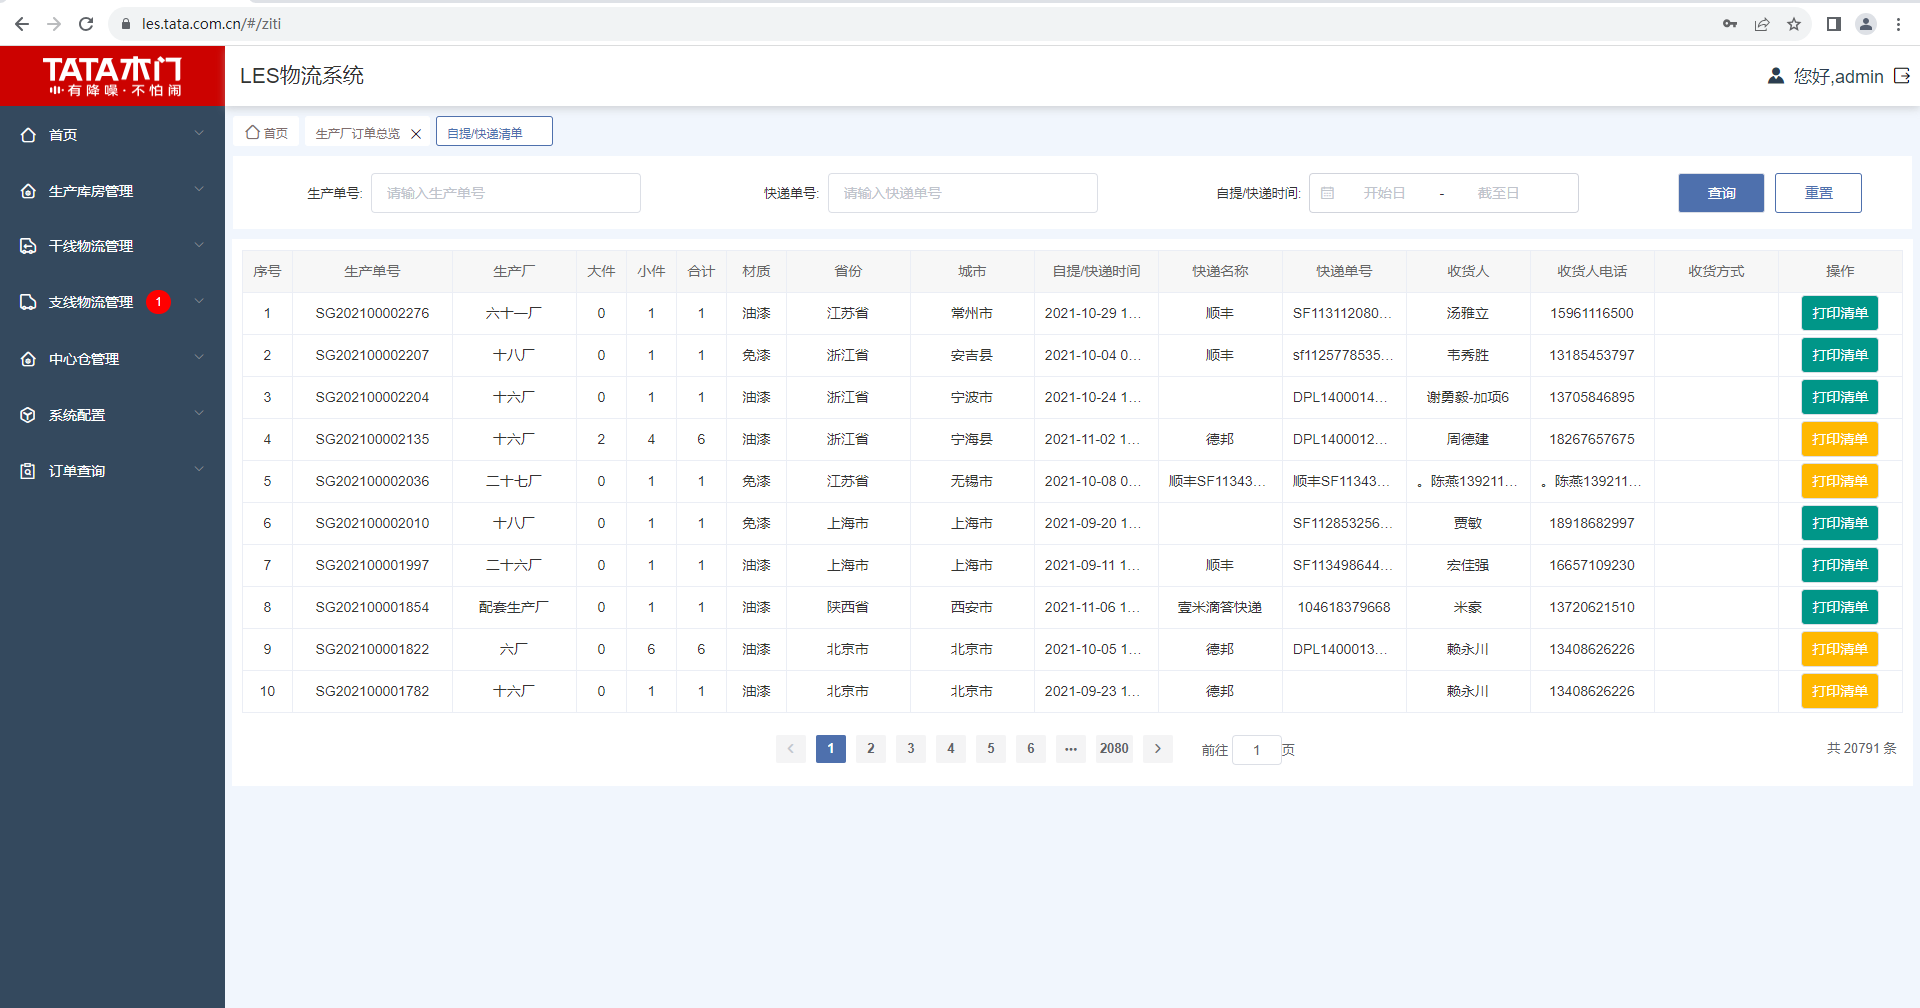Click the 开始日 start date field
Screen dimensions: 1920x1008
pos(1384,193)
